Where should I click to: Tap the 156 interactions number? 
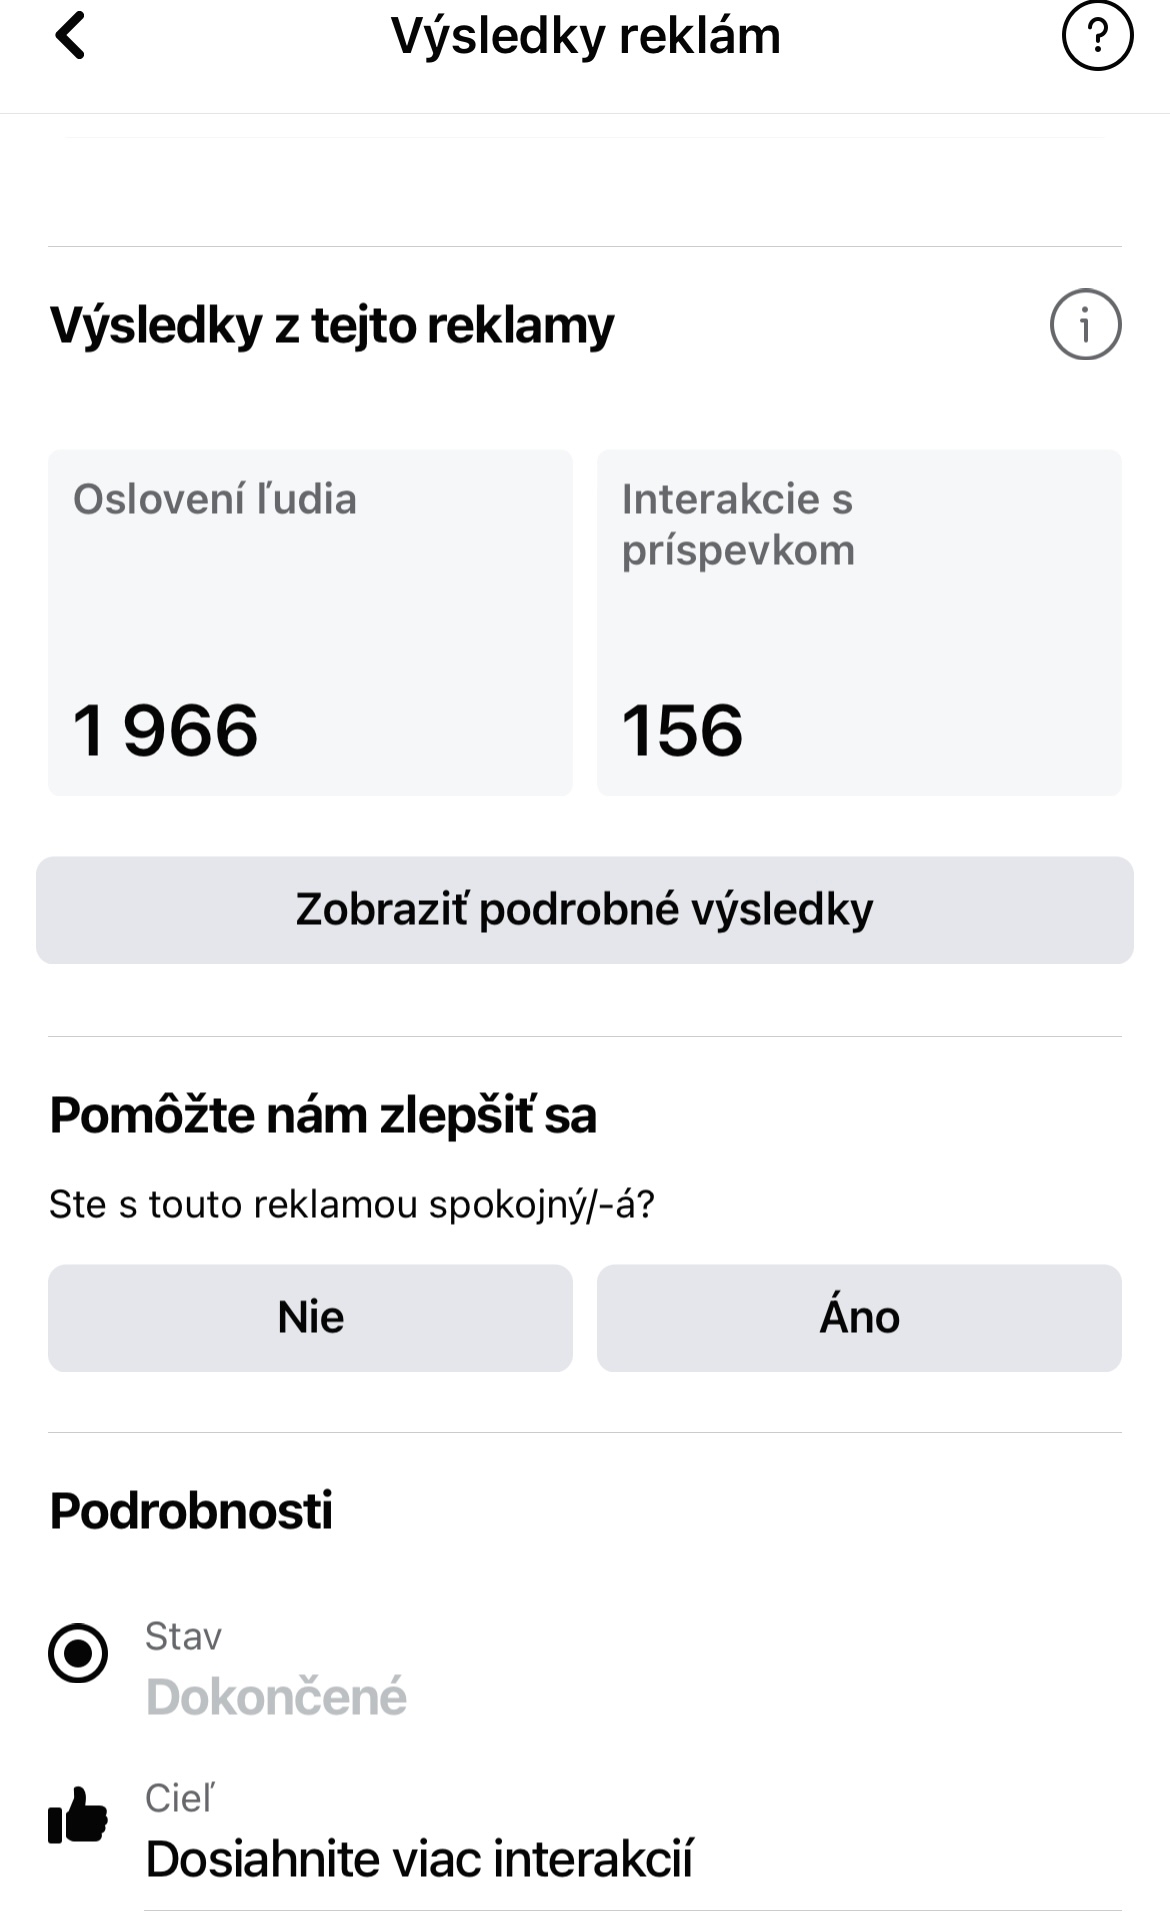tap(682, 730)
